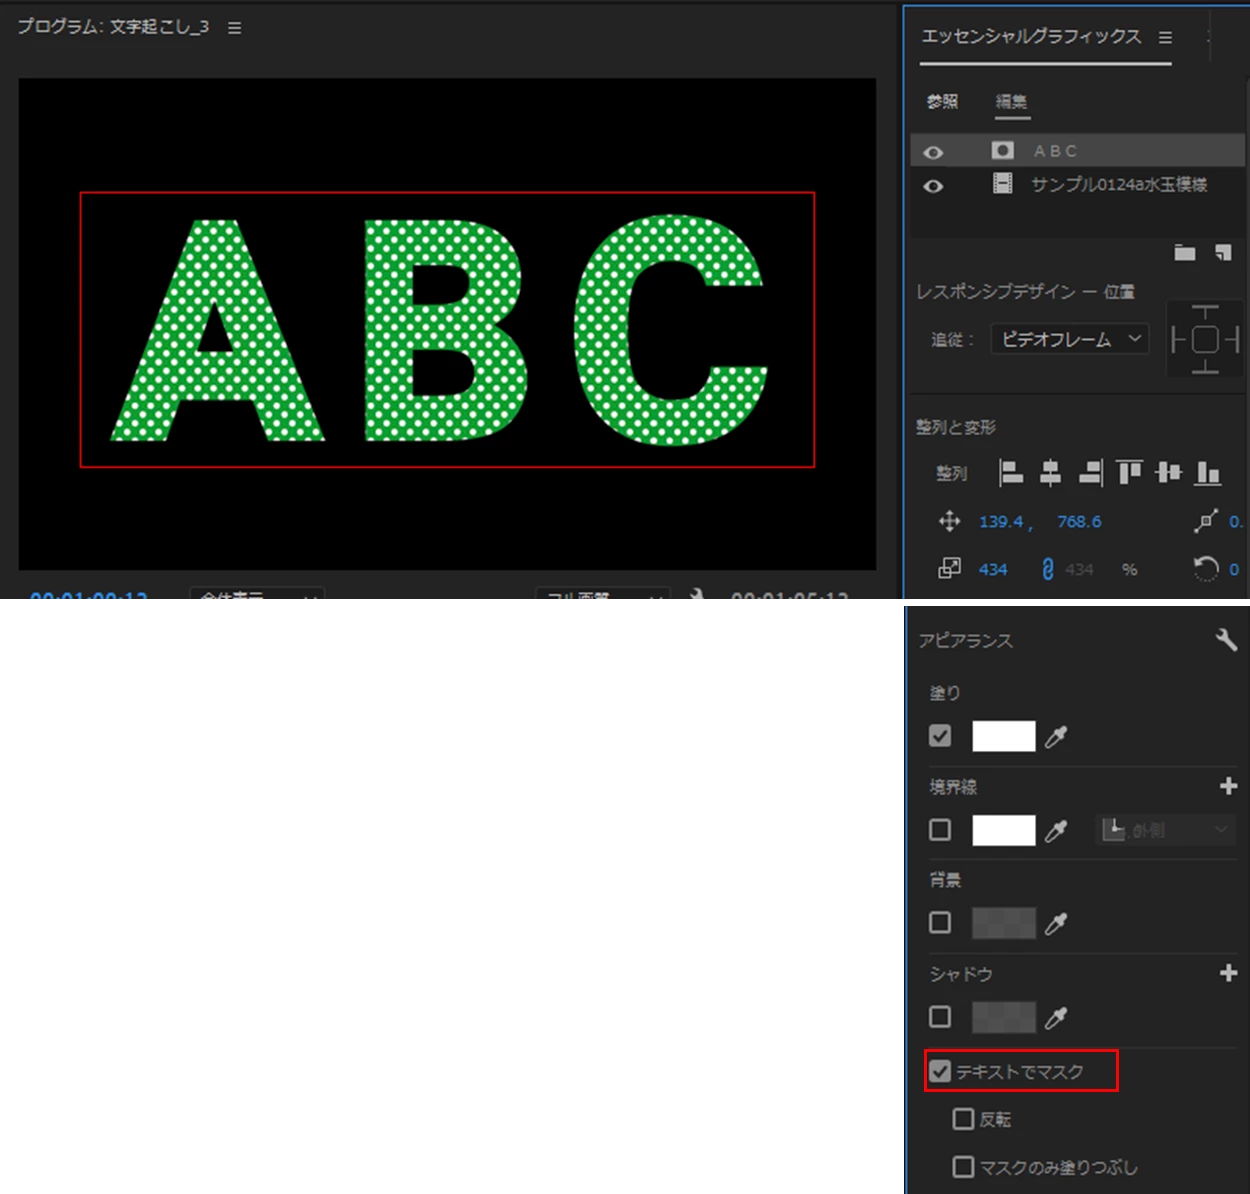Toggle the scale link chain icon
The image size is (1250, 1194).
click(1047, 569)
